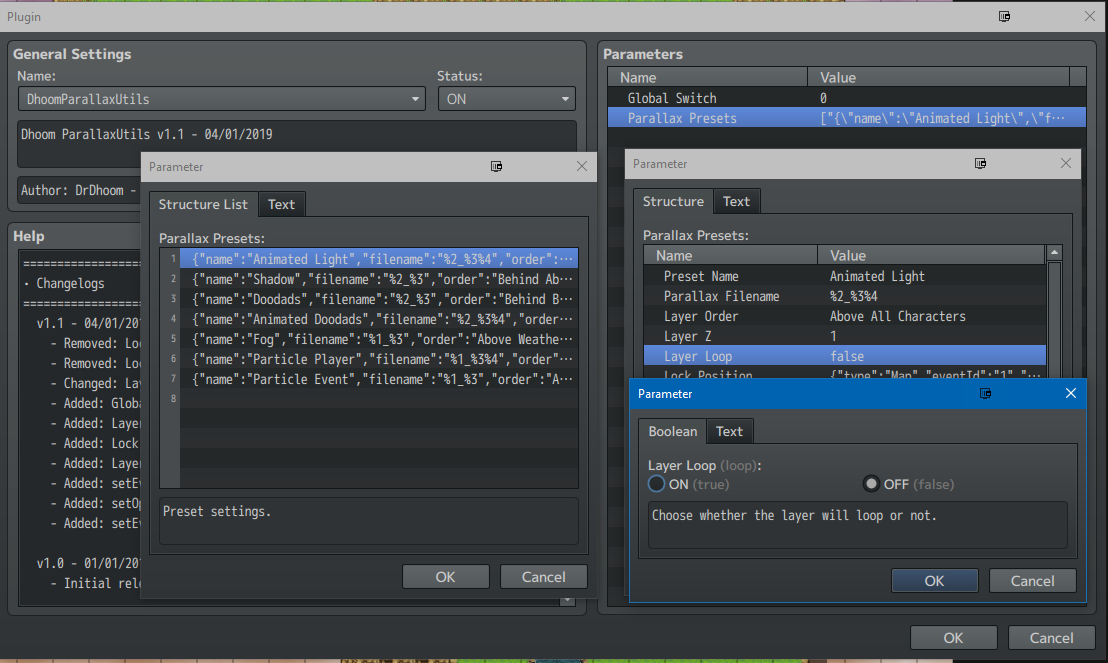Click the "Preset settings." description box
The image size is (1108, 663).
tap(369, 521)
